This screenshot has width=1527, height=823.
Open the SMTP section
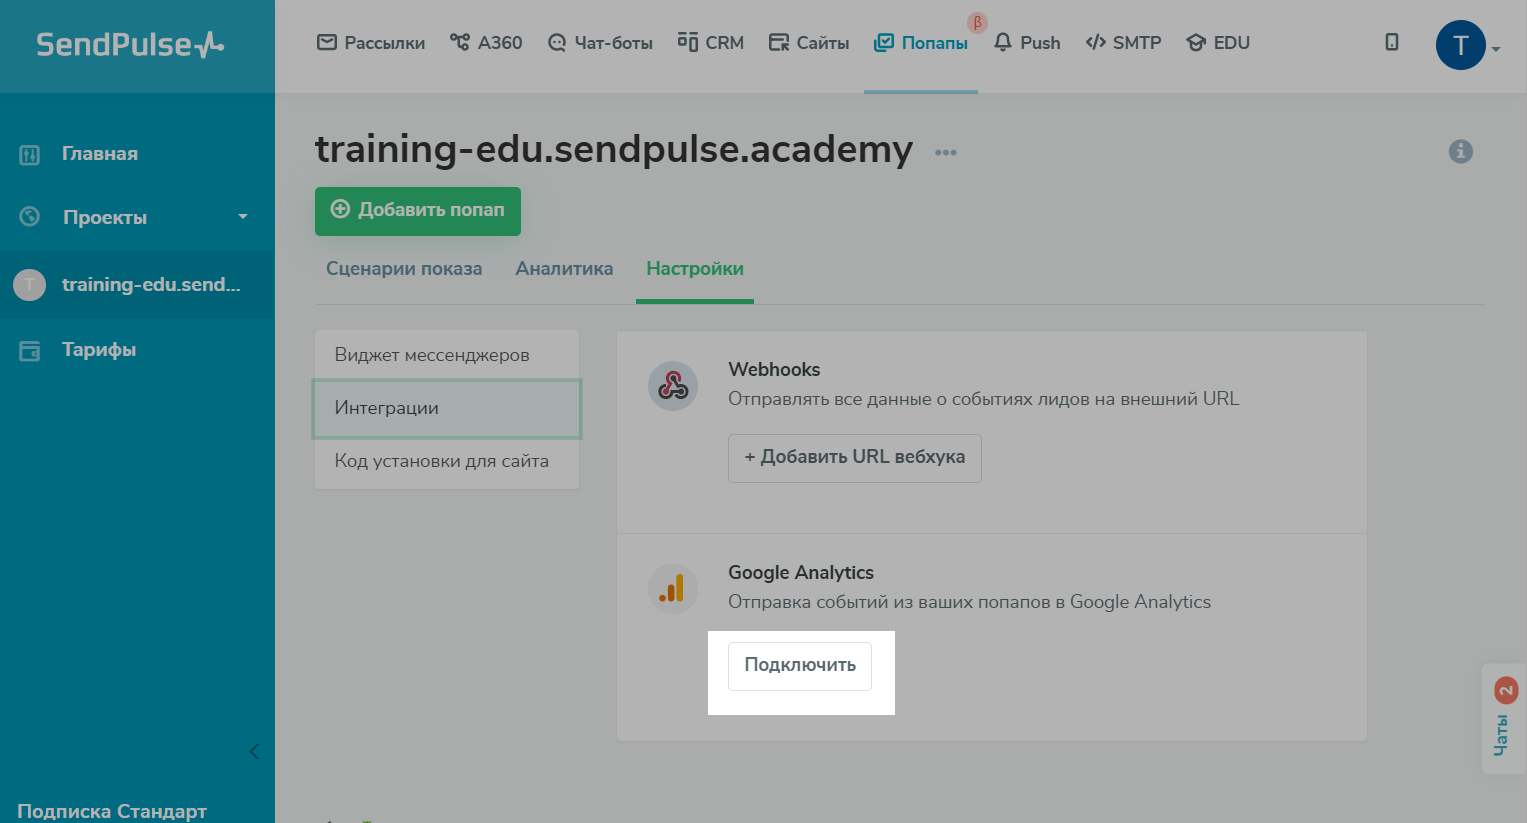coord(1124,43)
